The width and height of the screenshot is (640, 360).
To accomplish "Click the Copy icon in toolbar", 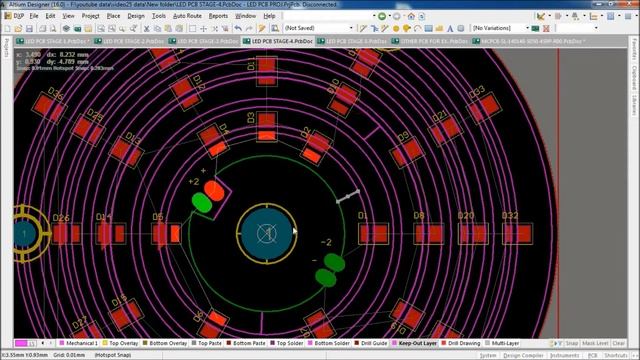I will click(157, 29).
